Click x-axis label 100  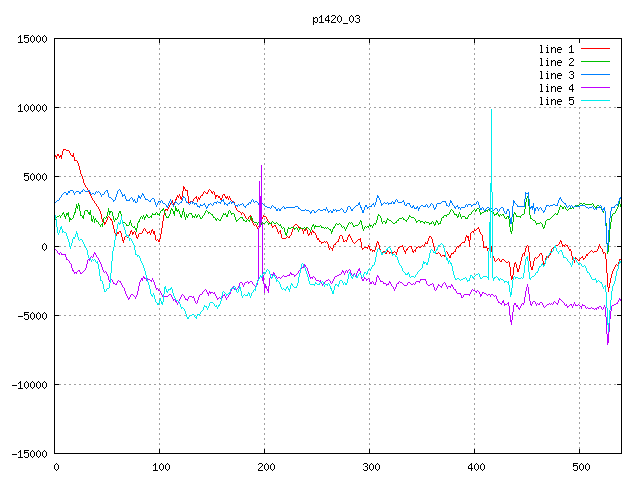click(161, 467)
